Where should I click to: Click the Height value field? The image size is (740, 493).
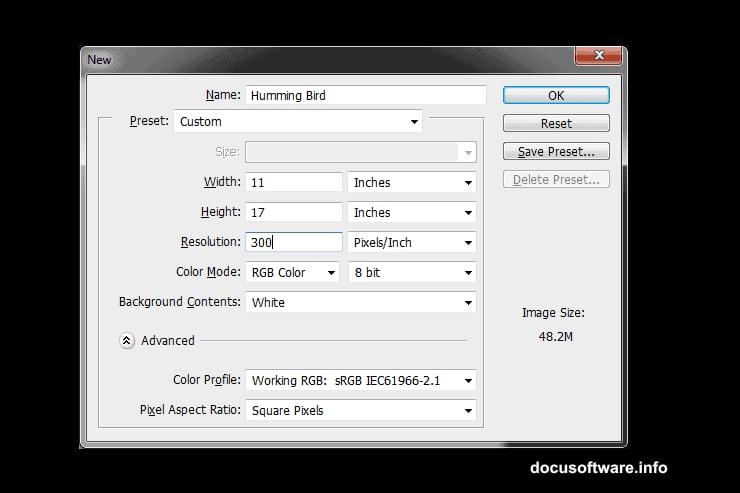coord(293,212)
